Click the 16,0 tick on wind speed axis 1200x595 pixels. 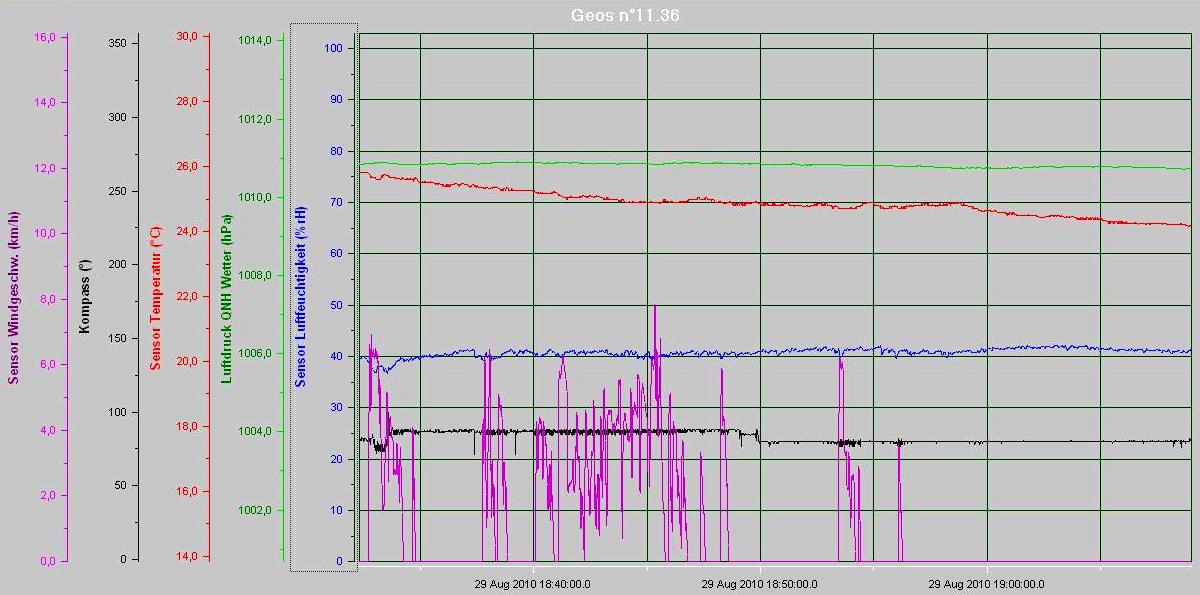tap(45, 37)
